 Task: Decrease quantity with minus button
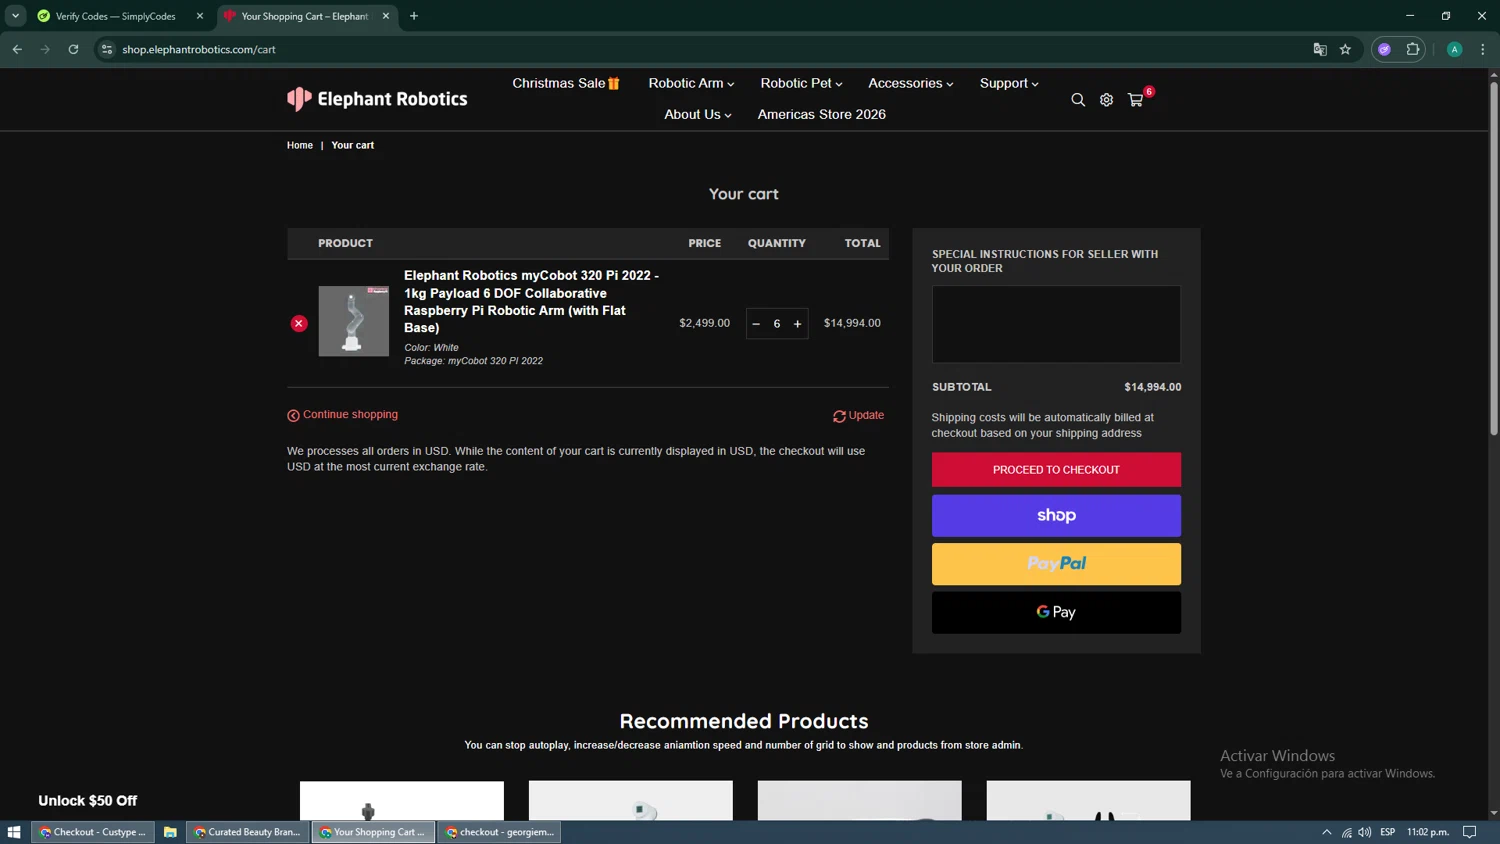[756, 324]
